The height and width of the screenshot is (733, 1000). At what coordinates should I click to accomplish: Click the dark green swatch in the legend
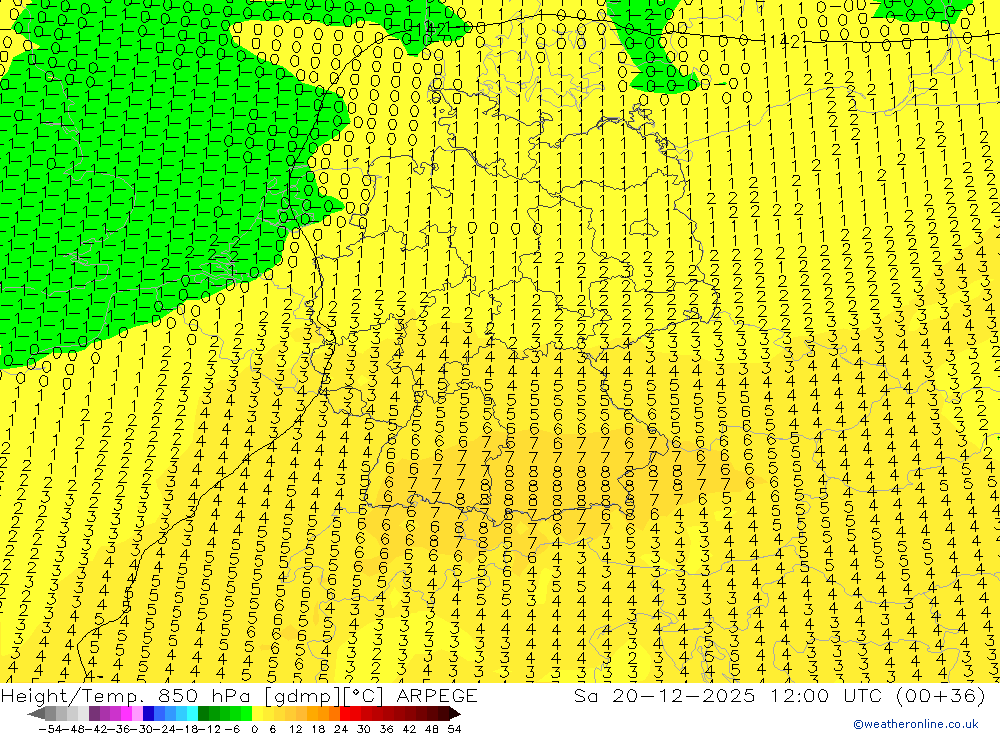click(x=203, y=714)
